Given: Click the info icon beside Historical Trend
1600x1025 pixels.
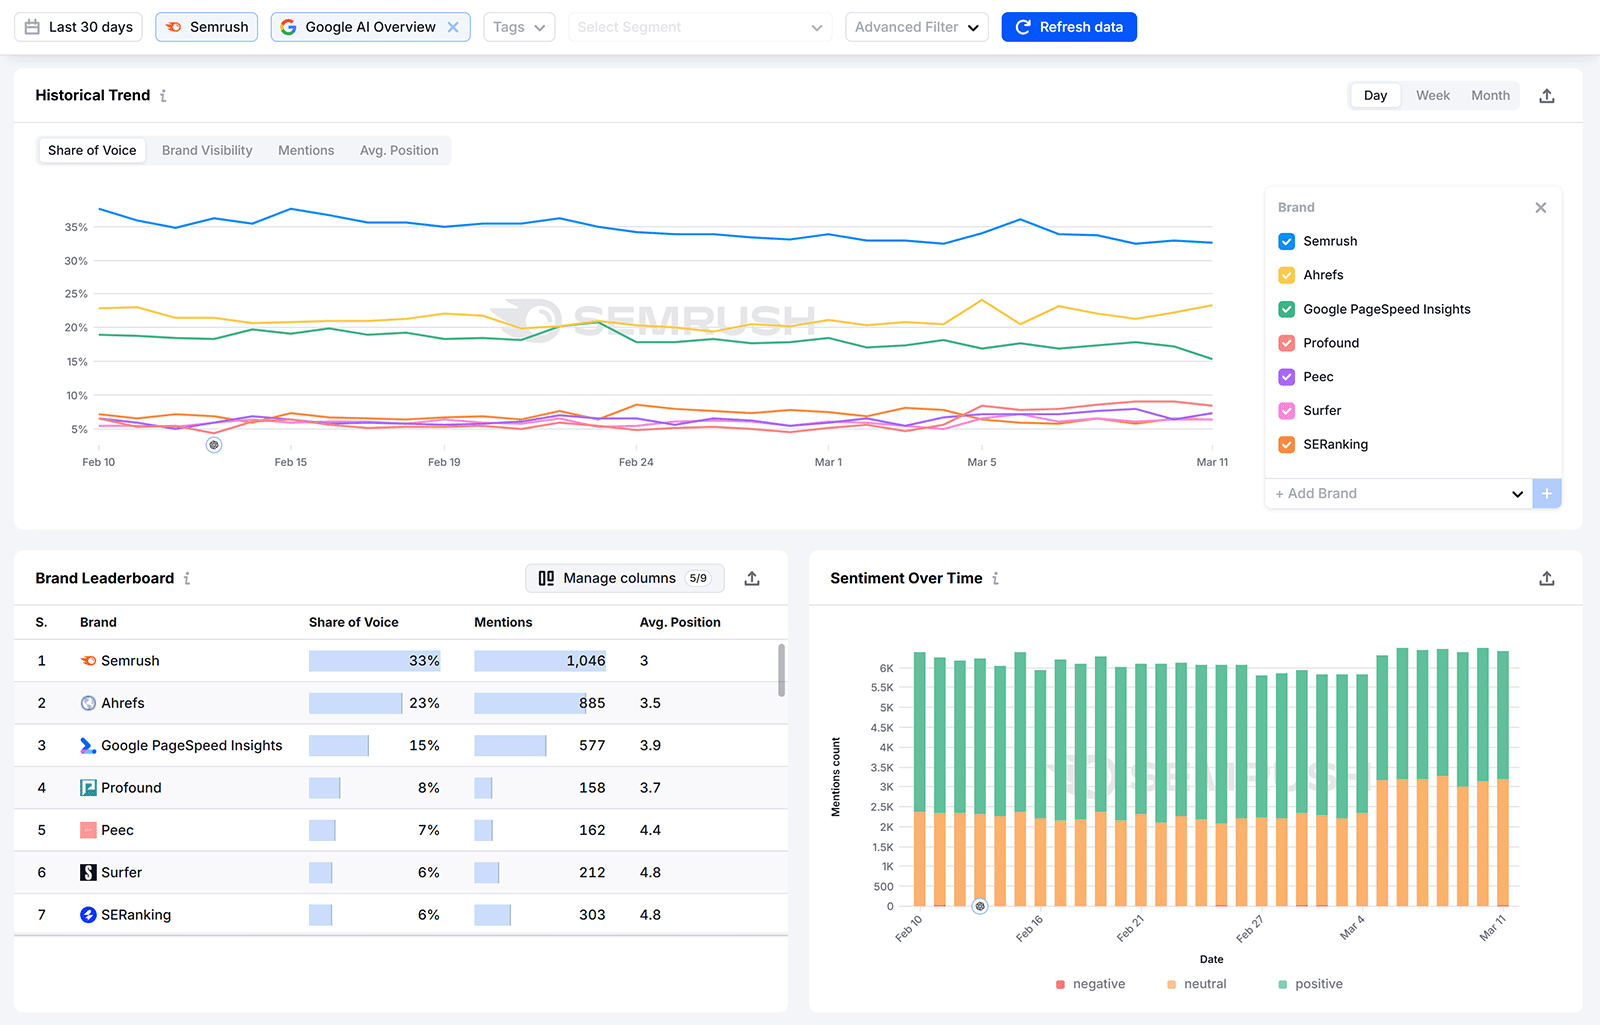Looking at the screenshot, I should 164,95.
